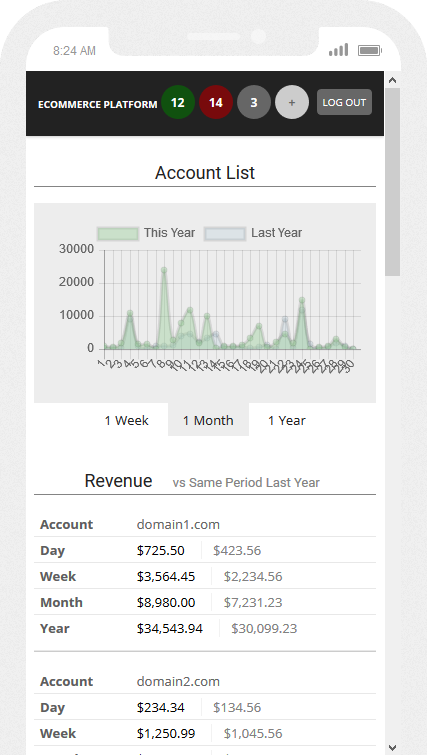This screenshot has height=755, width=427.
Task: Click the scrollbar down arrow
Action: click(x=392, y=747)
